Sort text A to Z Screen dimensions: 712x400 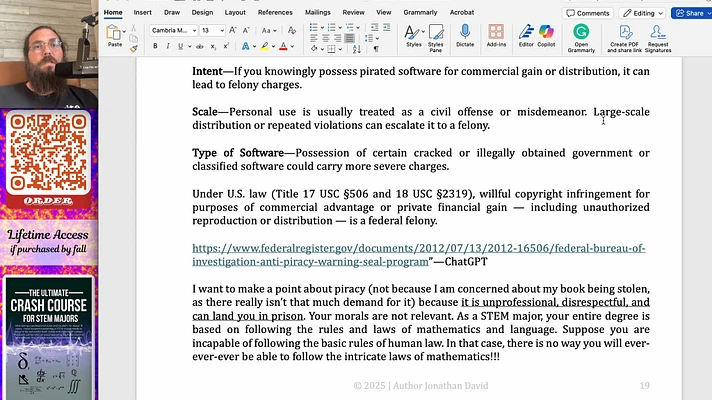tap(356, 49)
